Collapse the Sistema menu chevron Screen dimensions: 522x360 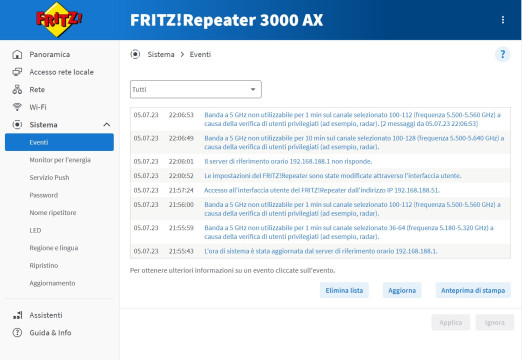pyautogui.click(x=107, y=125)
